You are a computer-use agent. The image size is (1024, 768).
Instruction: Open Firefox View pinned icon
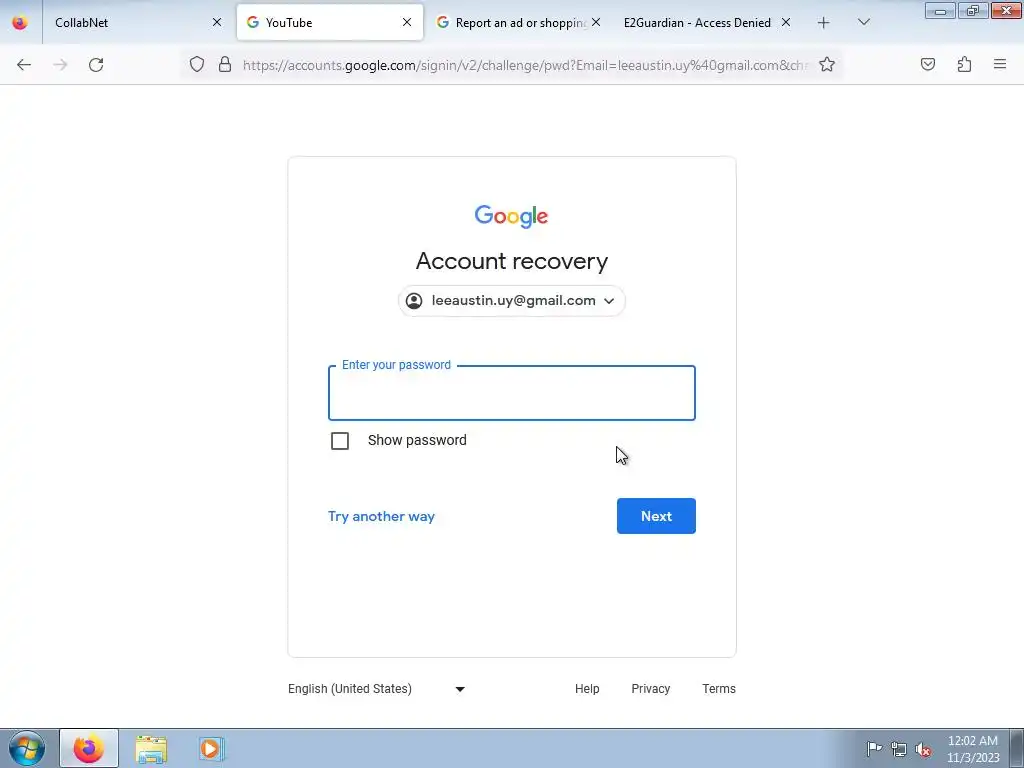(20, 22)
